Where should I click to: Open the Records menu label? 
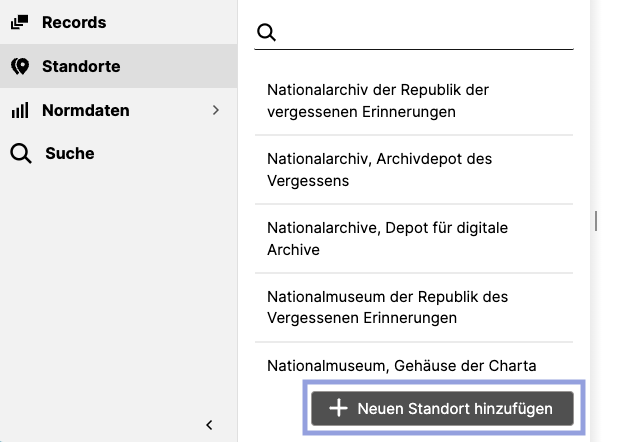pyautogui.click(x=74, y=22)
